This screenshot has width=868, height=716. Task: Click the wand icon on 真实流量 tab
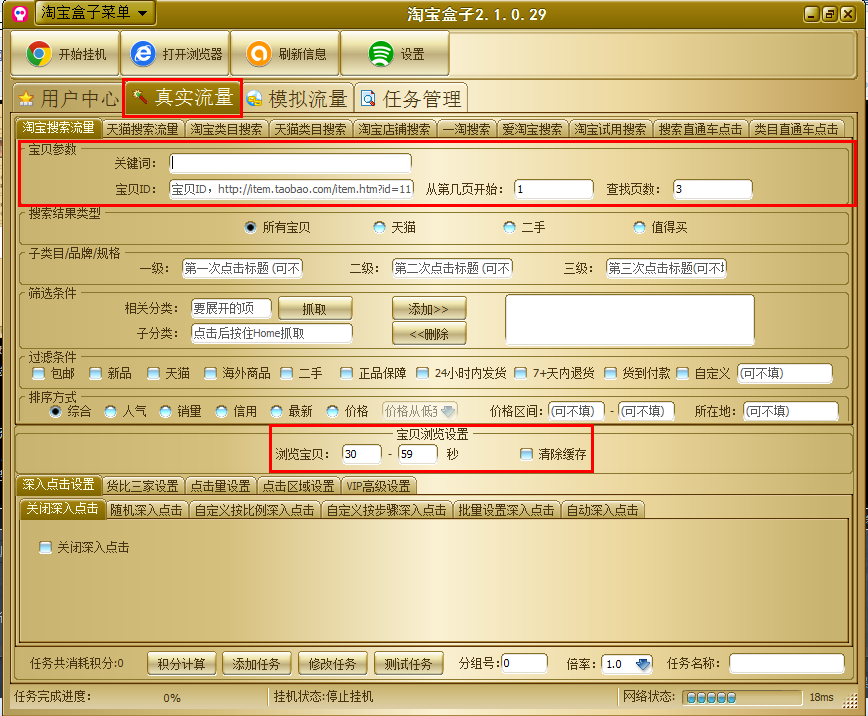140,97
